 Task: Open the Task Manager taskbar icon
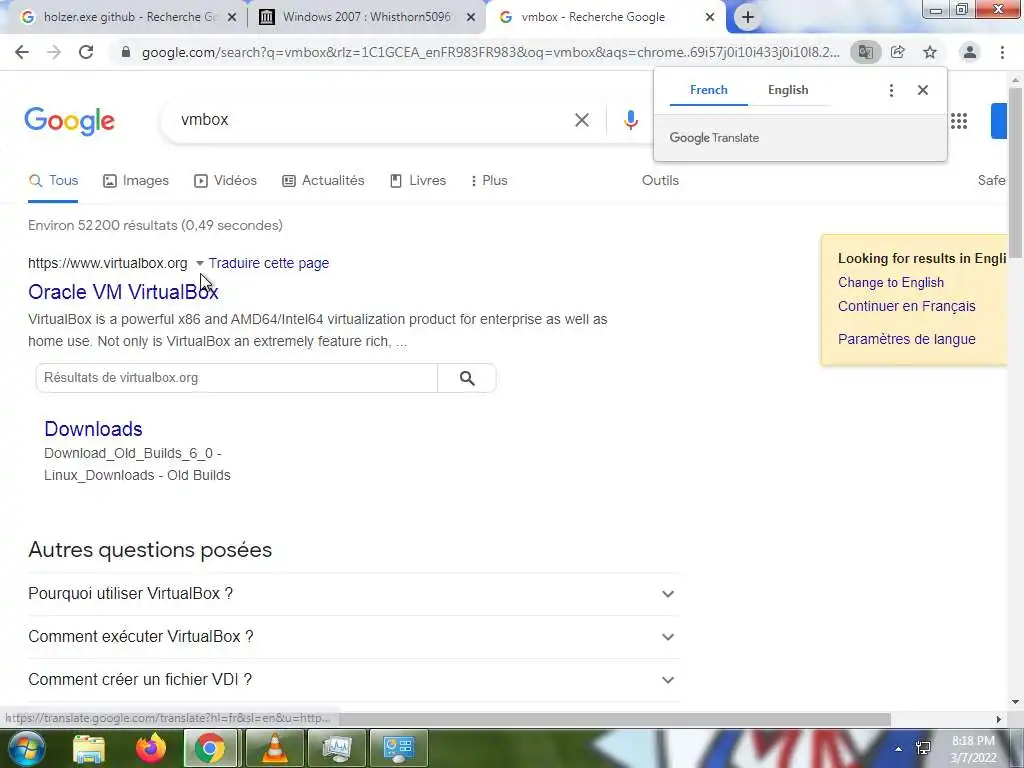(336, 748)
